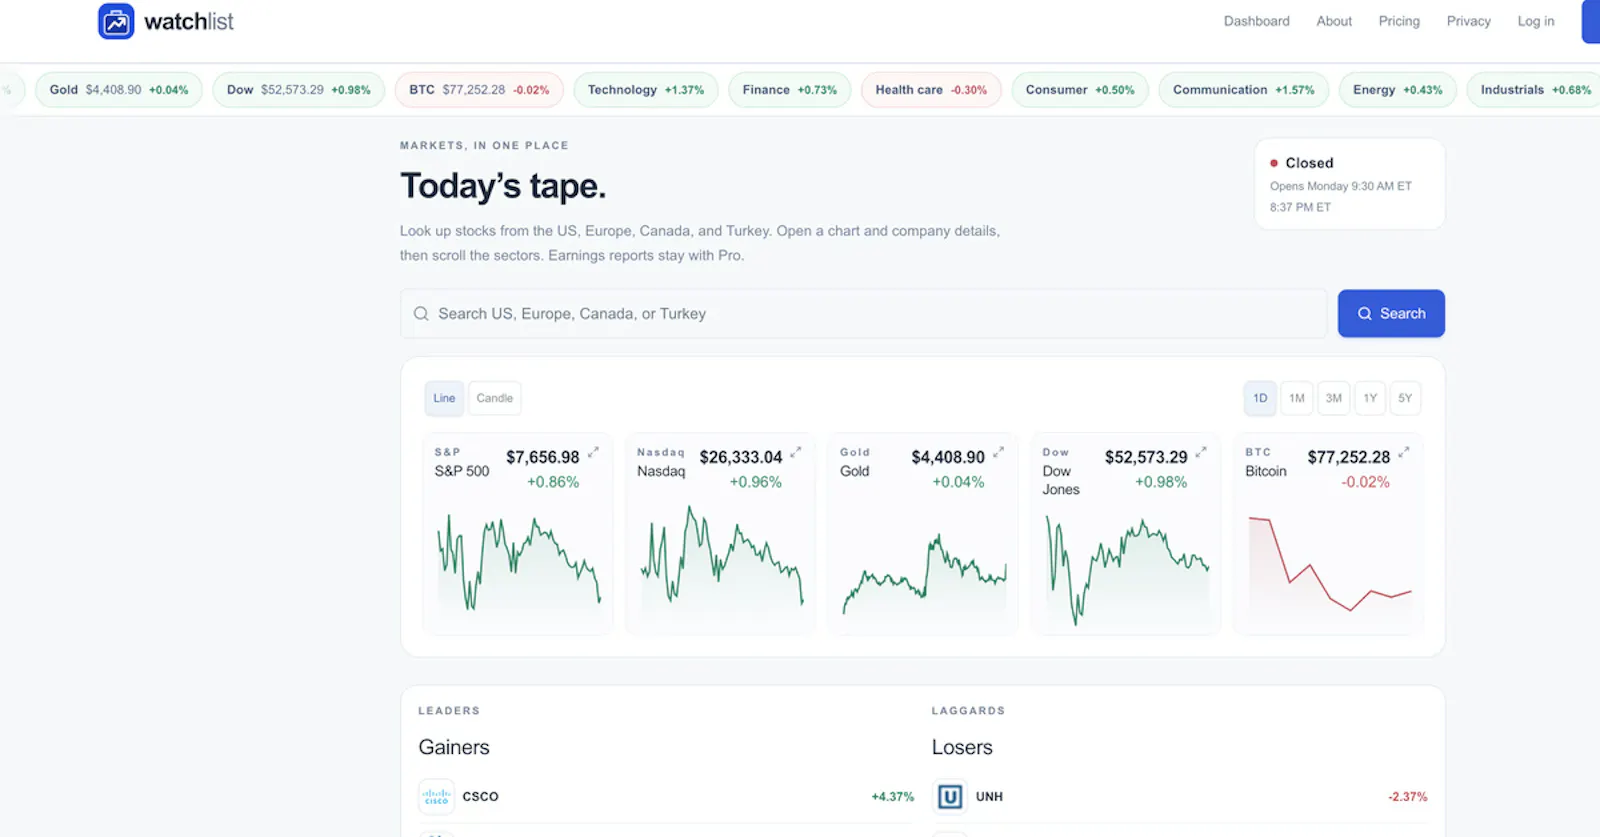The width and height of the screenshot is (1600, 837).
Task: Click the stock search input field
Action: click(864, 314)
